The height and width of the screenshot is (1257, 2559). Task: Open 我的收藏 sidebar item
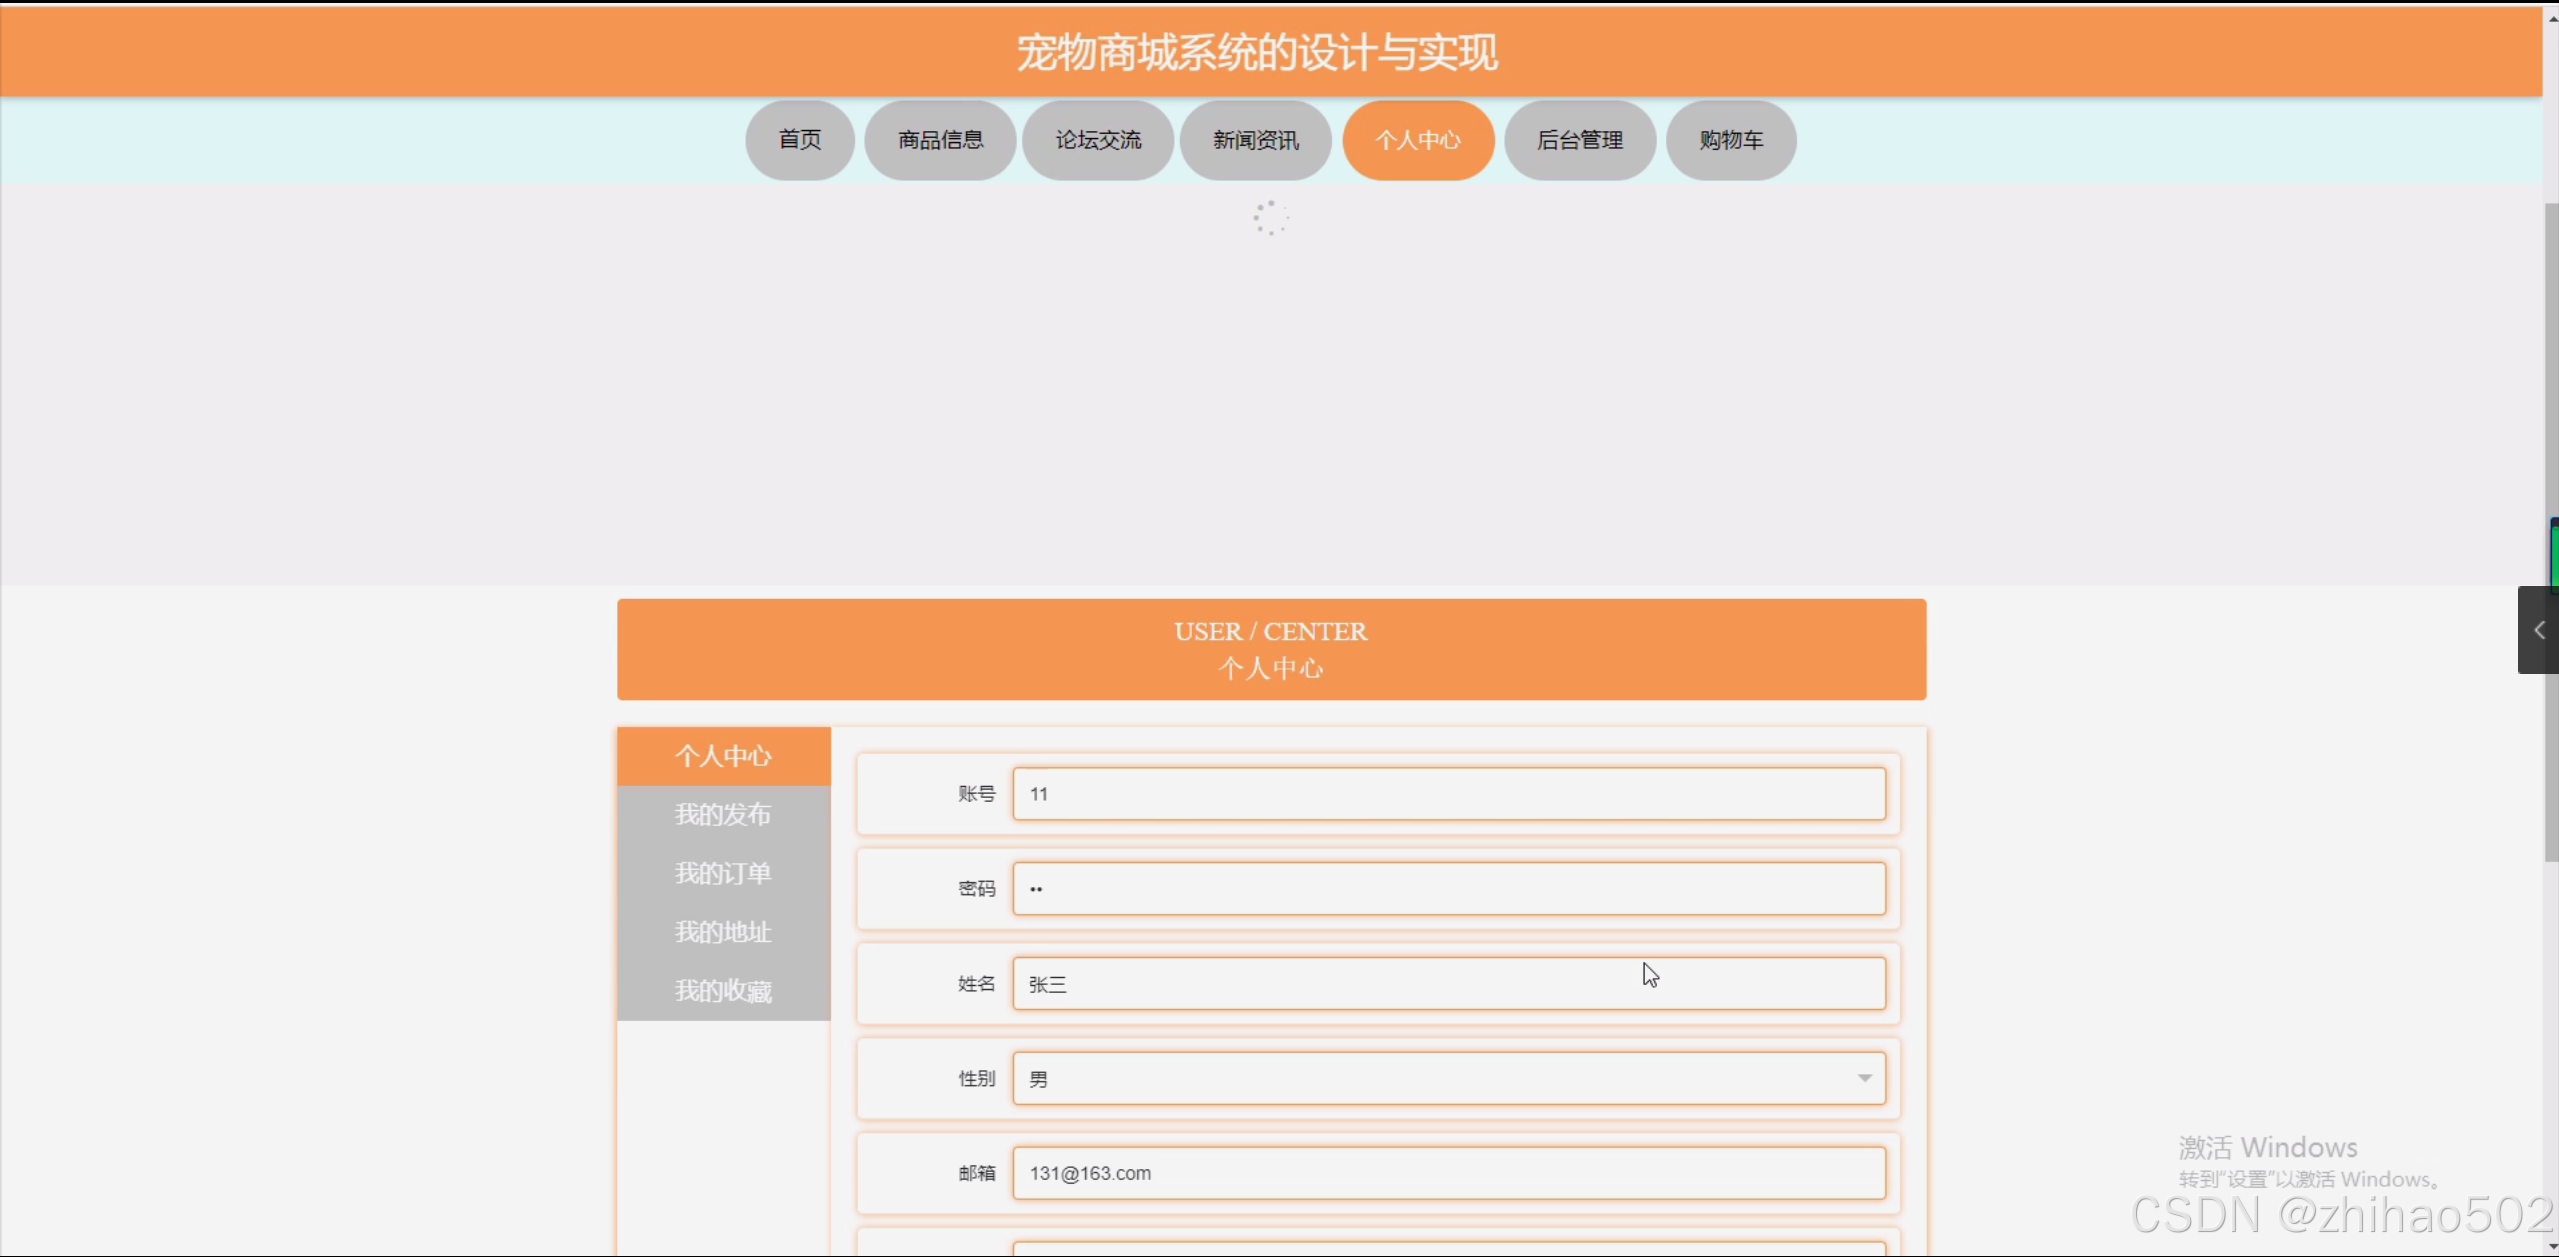[723, 991]
